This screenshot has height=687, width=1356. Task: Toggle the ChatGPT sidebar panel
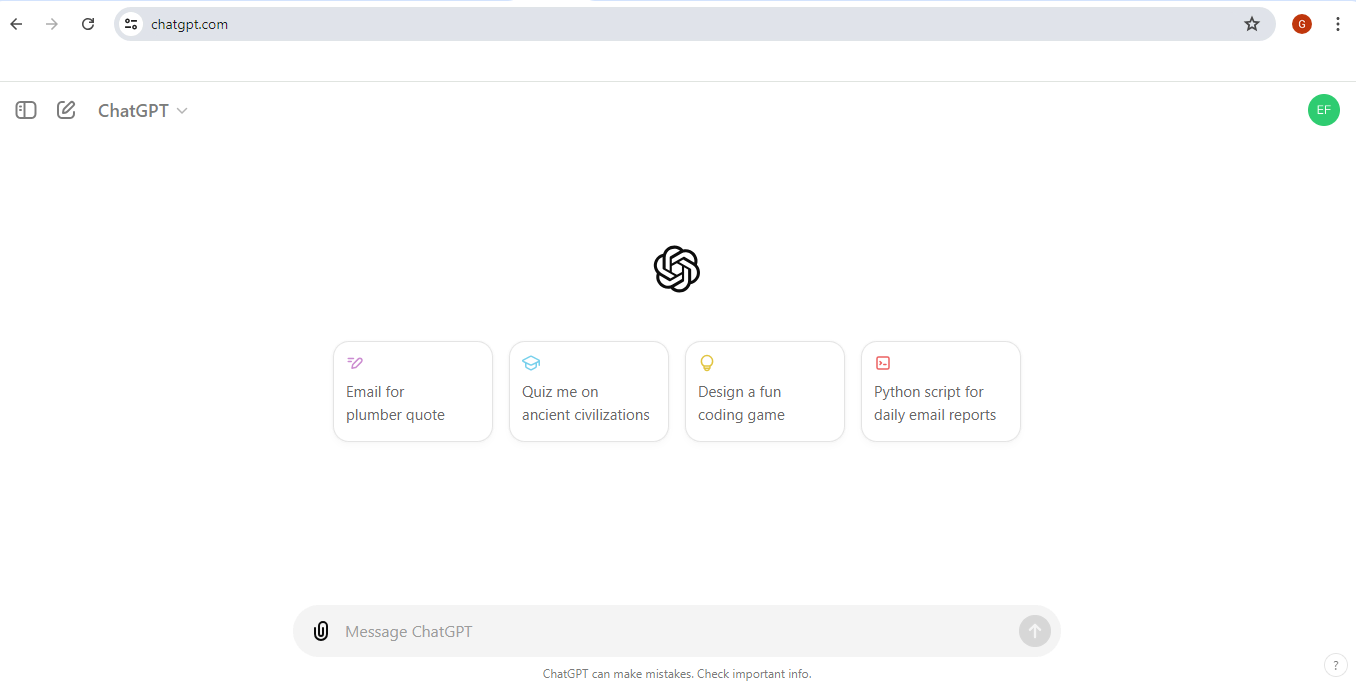click(26, 110)
